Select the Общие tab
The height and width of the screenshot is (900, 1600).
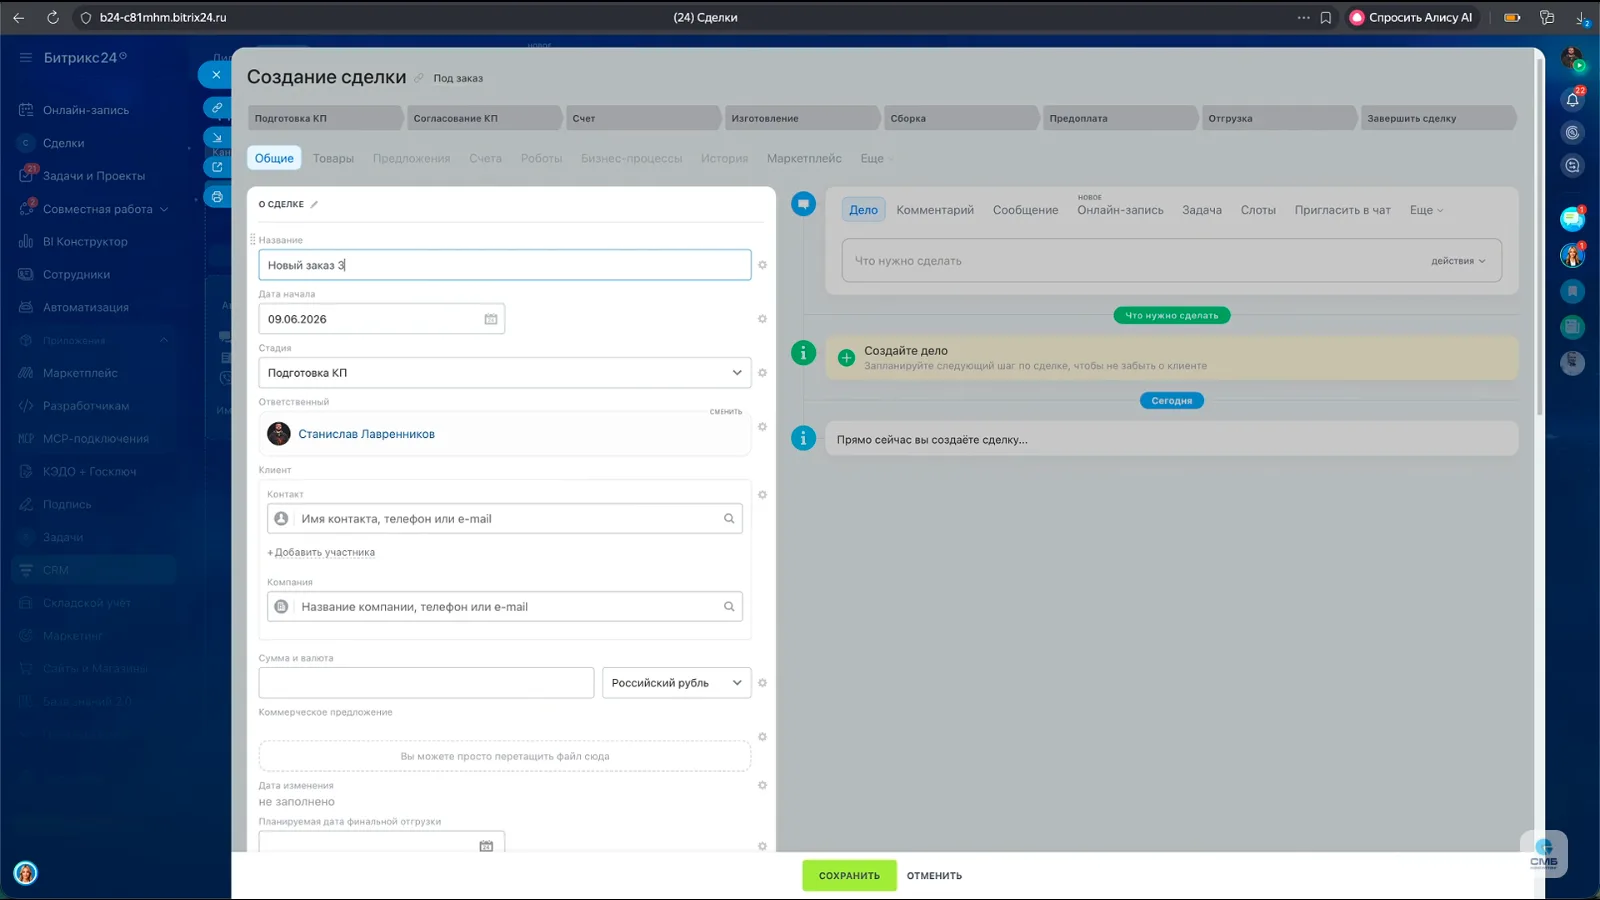tap(274, 158)
